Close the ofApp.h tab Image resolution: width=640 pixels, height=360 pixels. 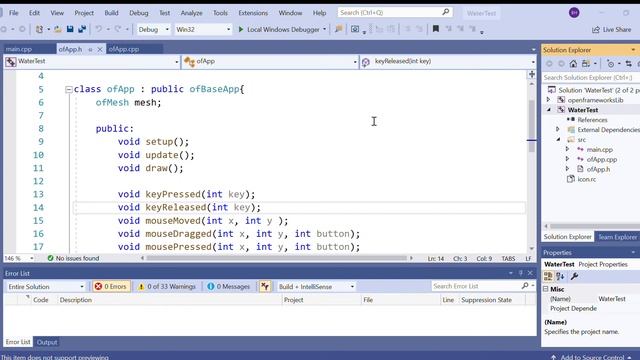tap(100, 49)
